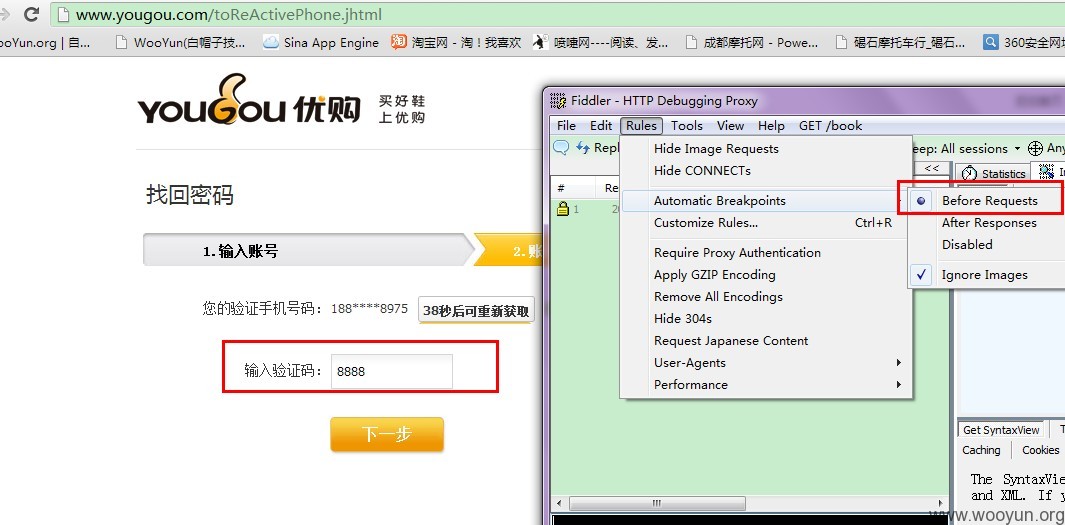Open the Edit menu in Fiddler
The width and height of the screenshot is (1065, 525).
600,126
